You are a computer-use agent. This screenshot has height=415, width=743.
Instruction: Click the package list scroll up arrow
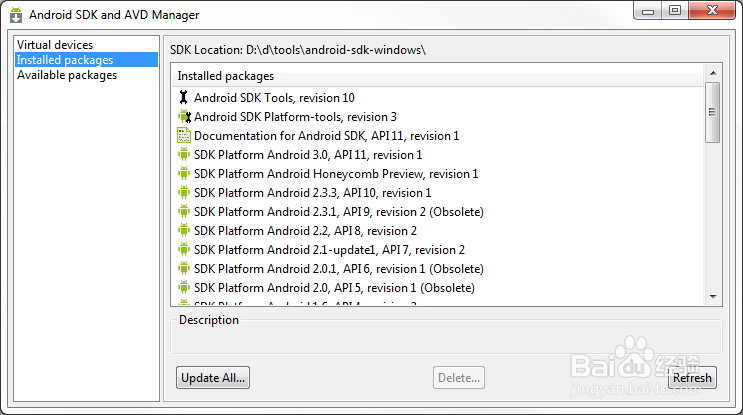(x=713, y=73)
